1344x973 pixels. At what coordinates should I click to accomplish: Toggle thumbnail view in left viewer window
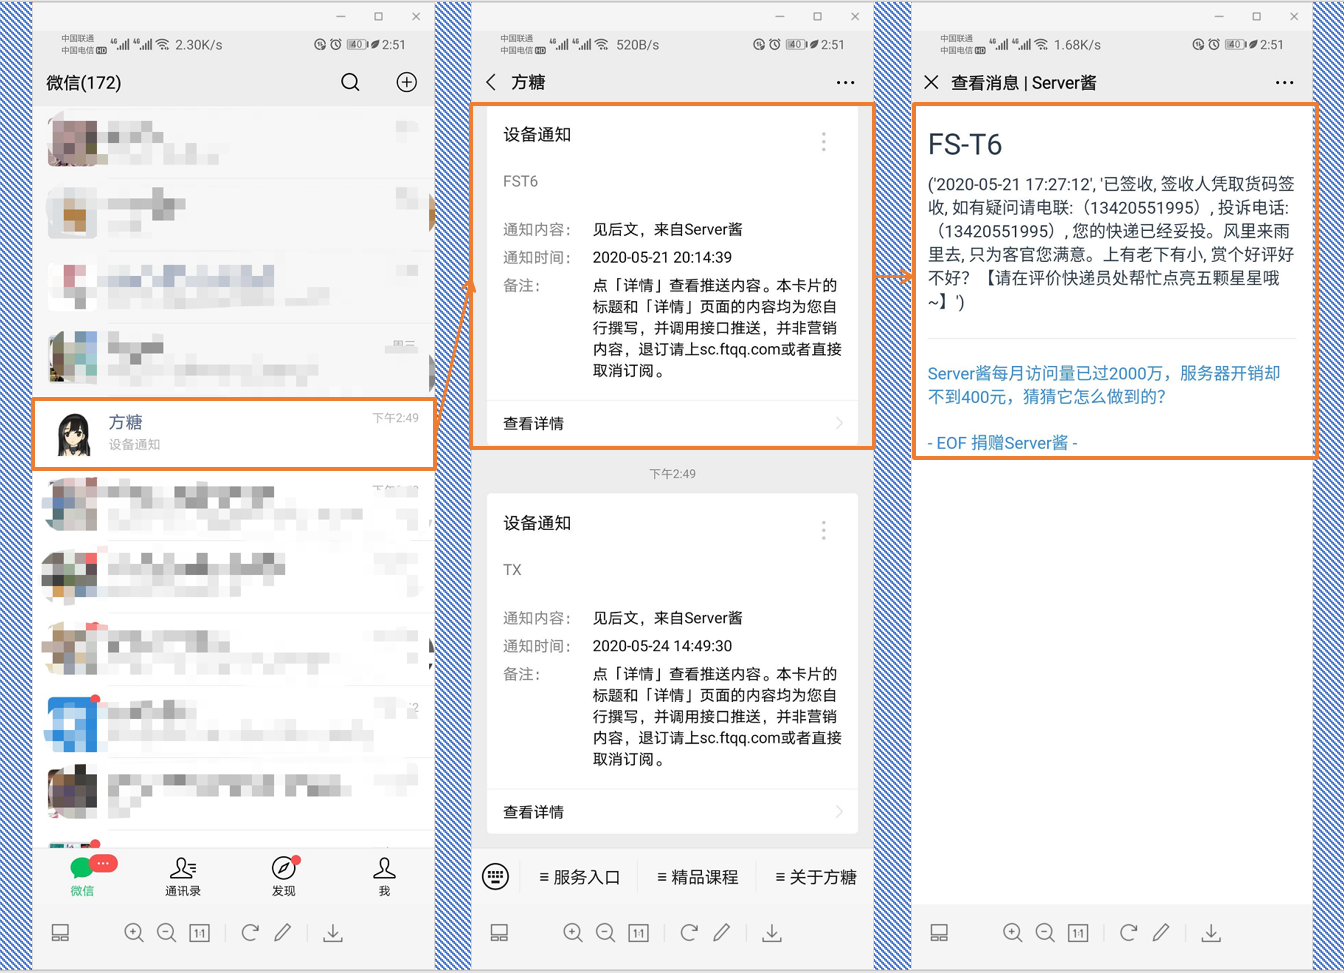tap(60, 932)
